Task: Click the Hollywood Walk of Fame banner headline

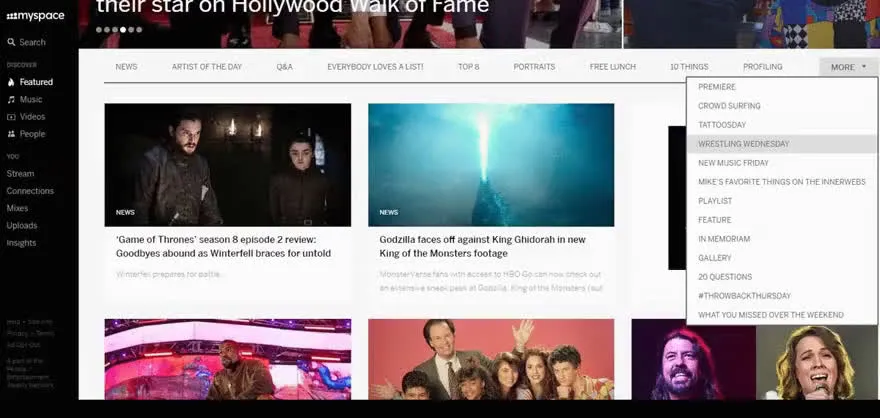Action: tap(292, 7)
